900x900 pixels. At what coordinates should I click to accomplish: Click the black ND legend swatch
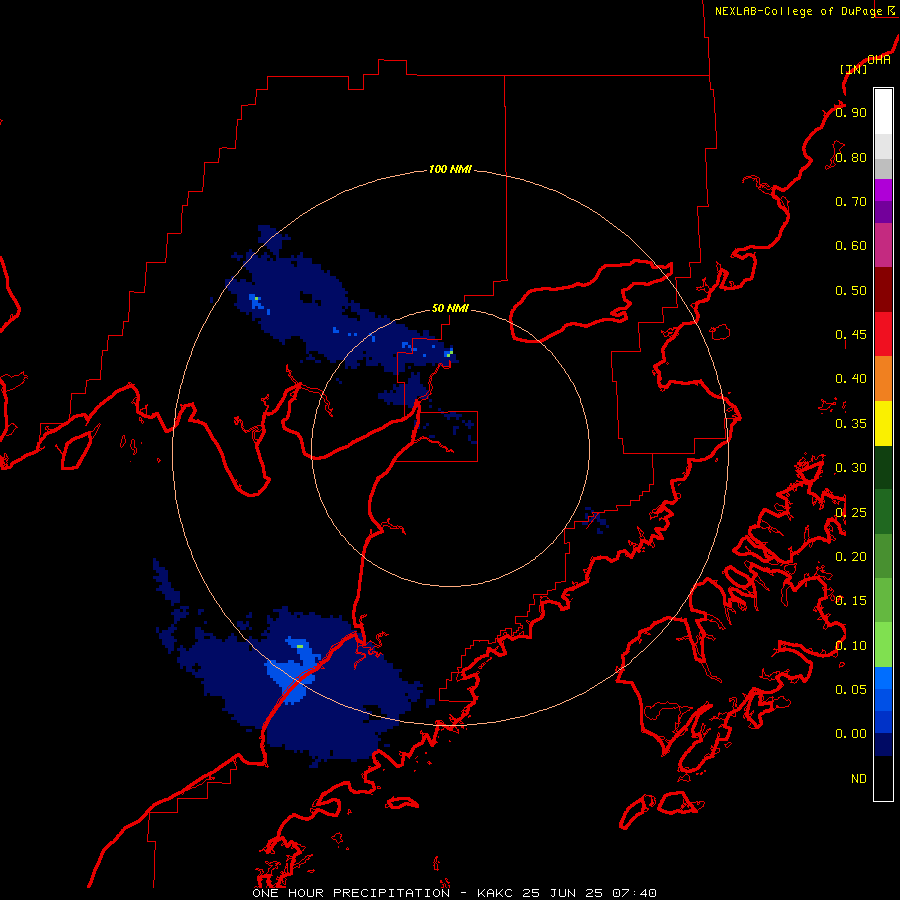[883, 778]
